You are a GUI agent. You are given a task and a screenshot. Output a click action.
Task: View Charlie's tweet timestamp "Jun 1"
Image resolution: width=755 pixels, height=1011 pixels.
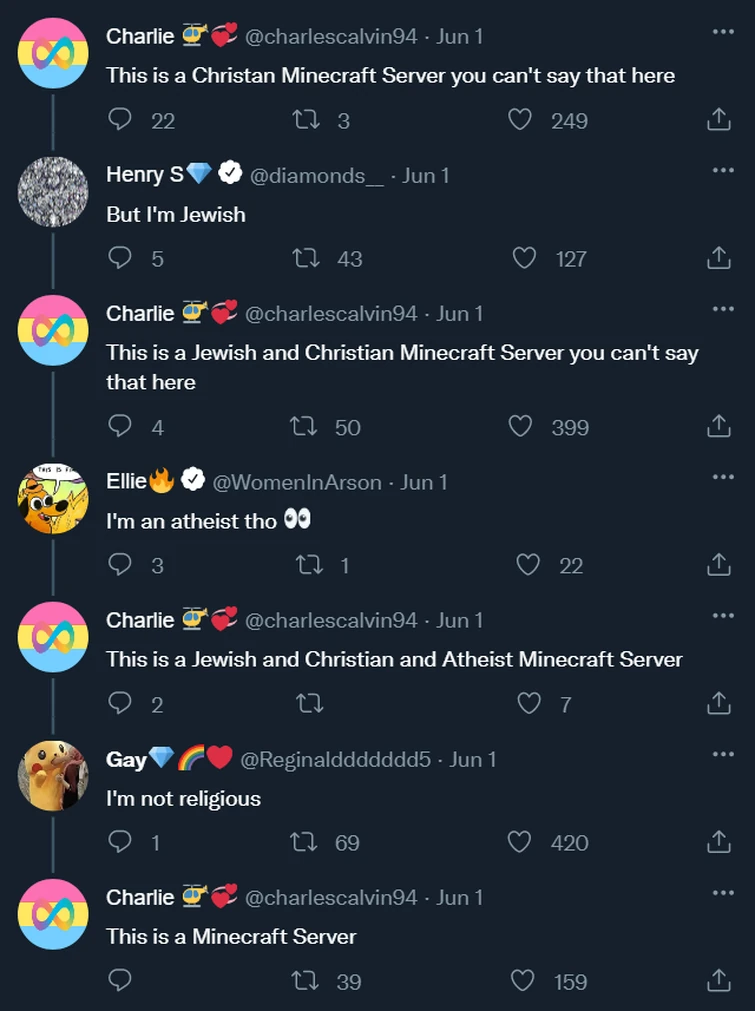click(x=460, y=36)
